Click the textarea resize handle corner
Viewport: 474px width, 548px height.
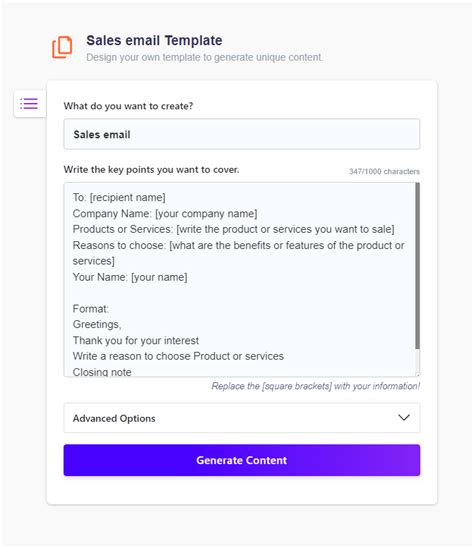coord(417,374)
